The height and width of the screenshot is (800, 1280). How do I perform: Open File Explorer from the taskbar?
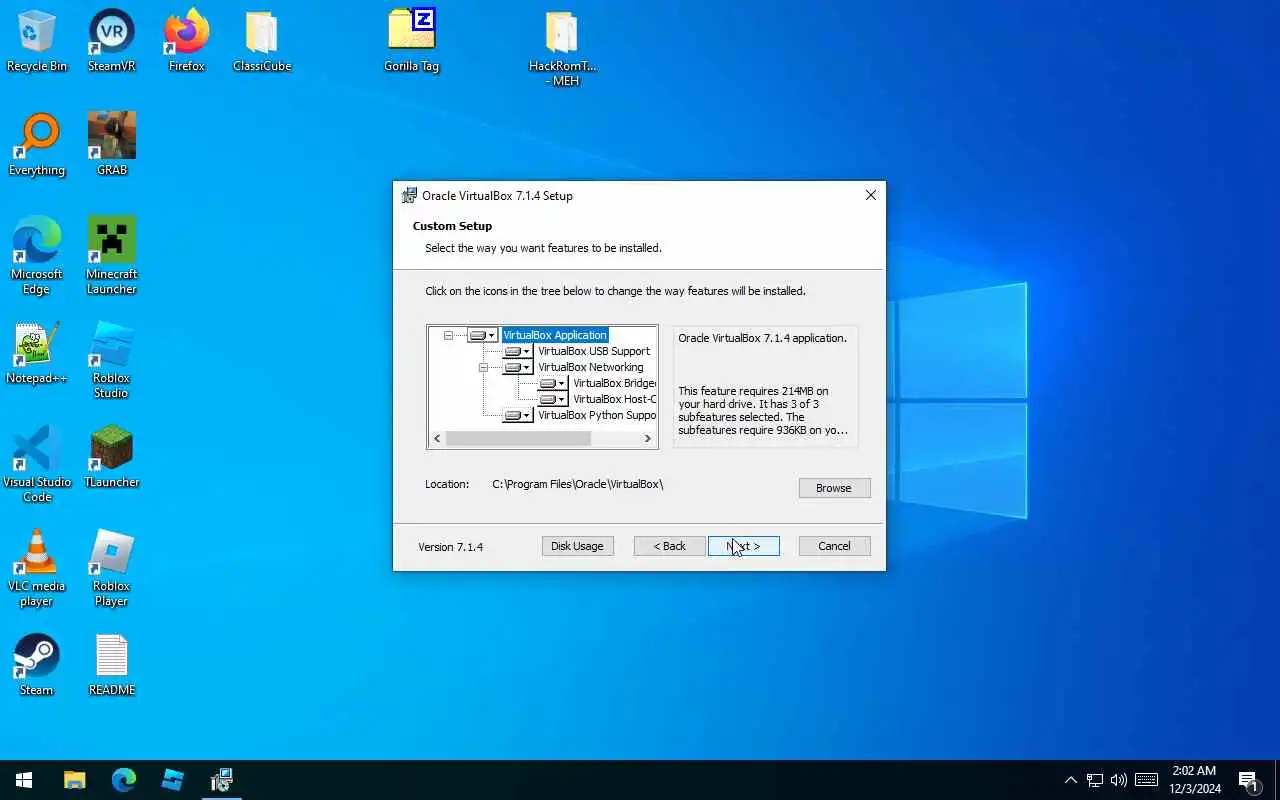[x=74, y=780]
